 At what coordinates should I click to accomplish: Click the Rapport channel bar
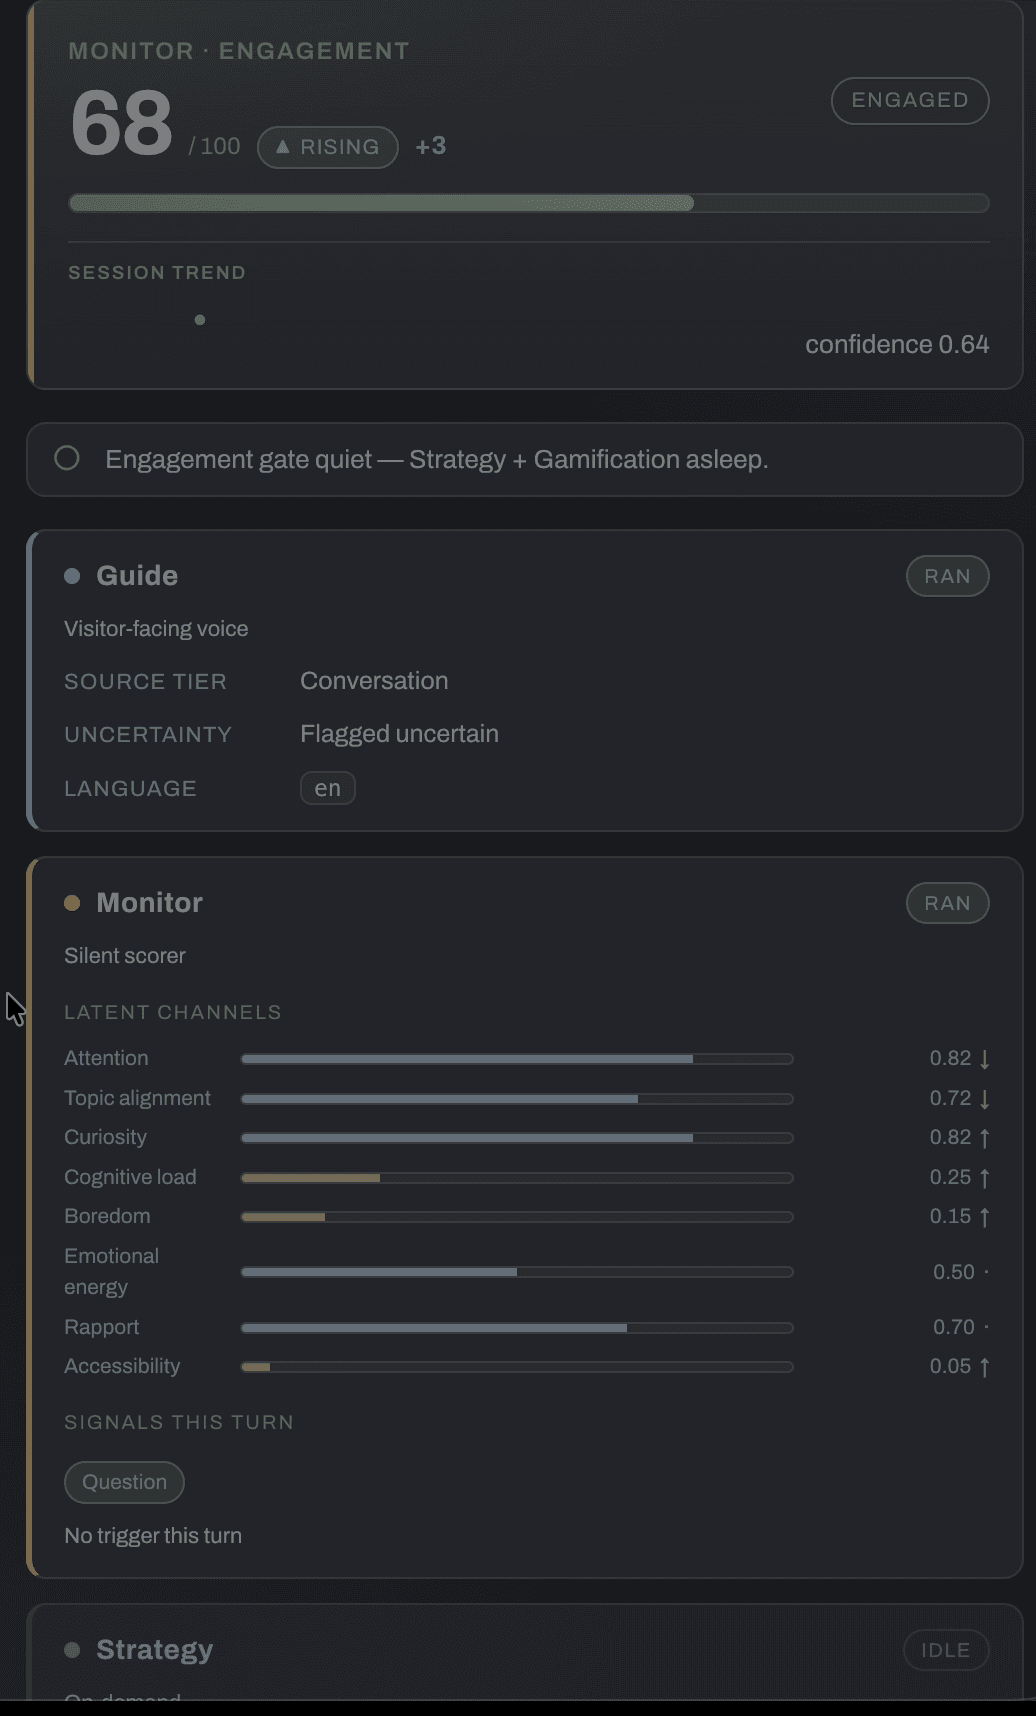click(517, 1328)
